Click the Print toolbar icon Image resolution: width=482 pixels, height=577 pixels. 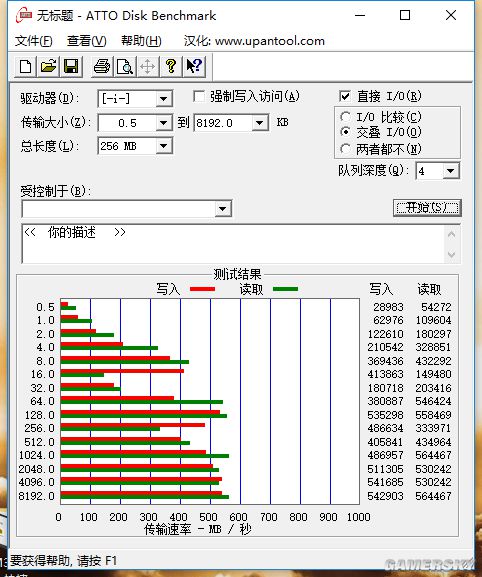(x=102, y=67)
